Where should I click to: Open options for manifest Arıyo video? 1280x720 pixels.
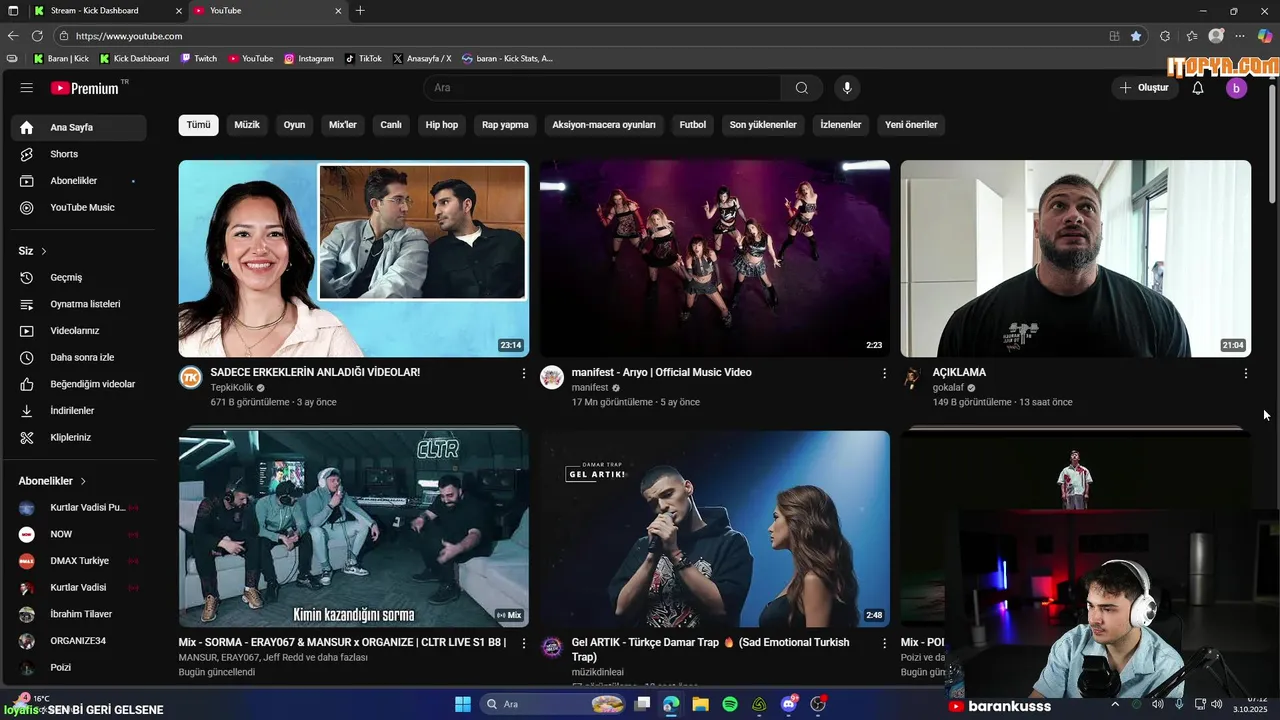click(x=884, y=373)
